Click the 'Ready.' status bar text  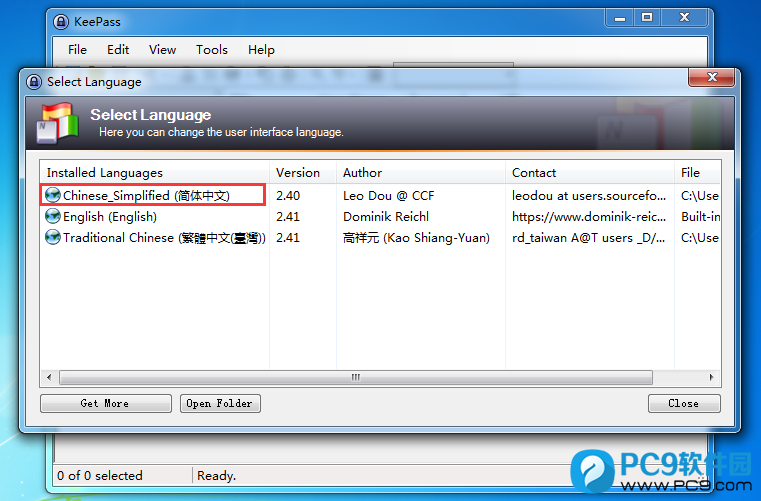tap(216, 476)
